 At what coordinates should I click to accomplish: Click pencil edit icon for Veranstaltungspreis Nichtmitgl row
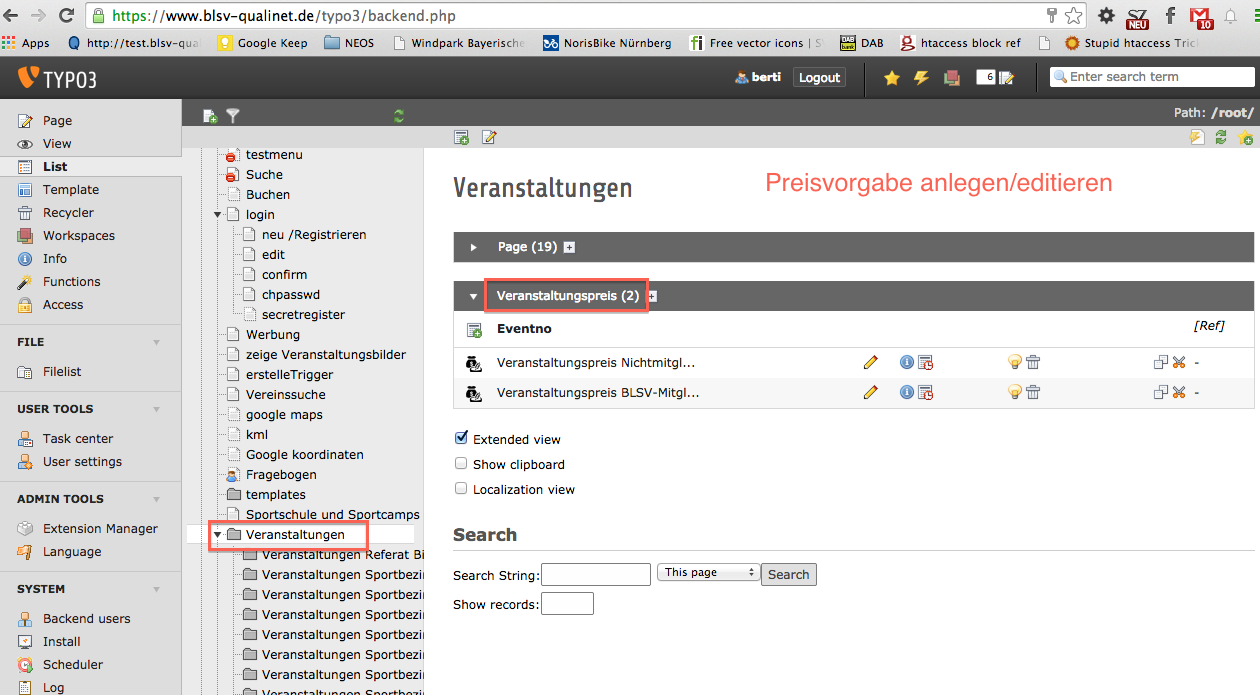tap(870, 363)
